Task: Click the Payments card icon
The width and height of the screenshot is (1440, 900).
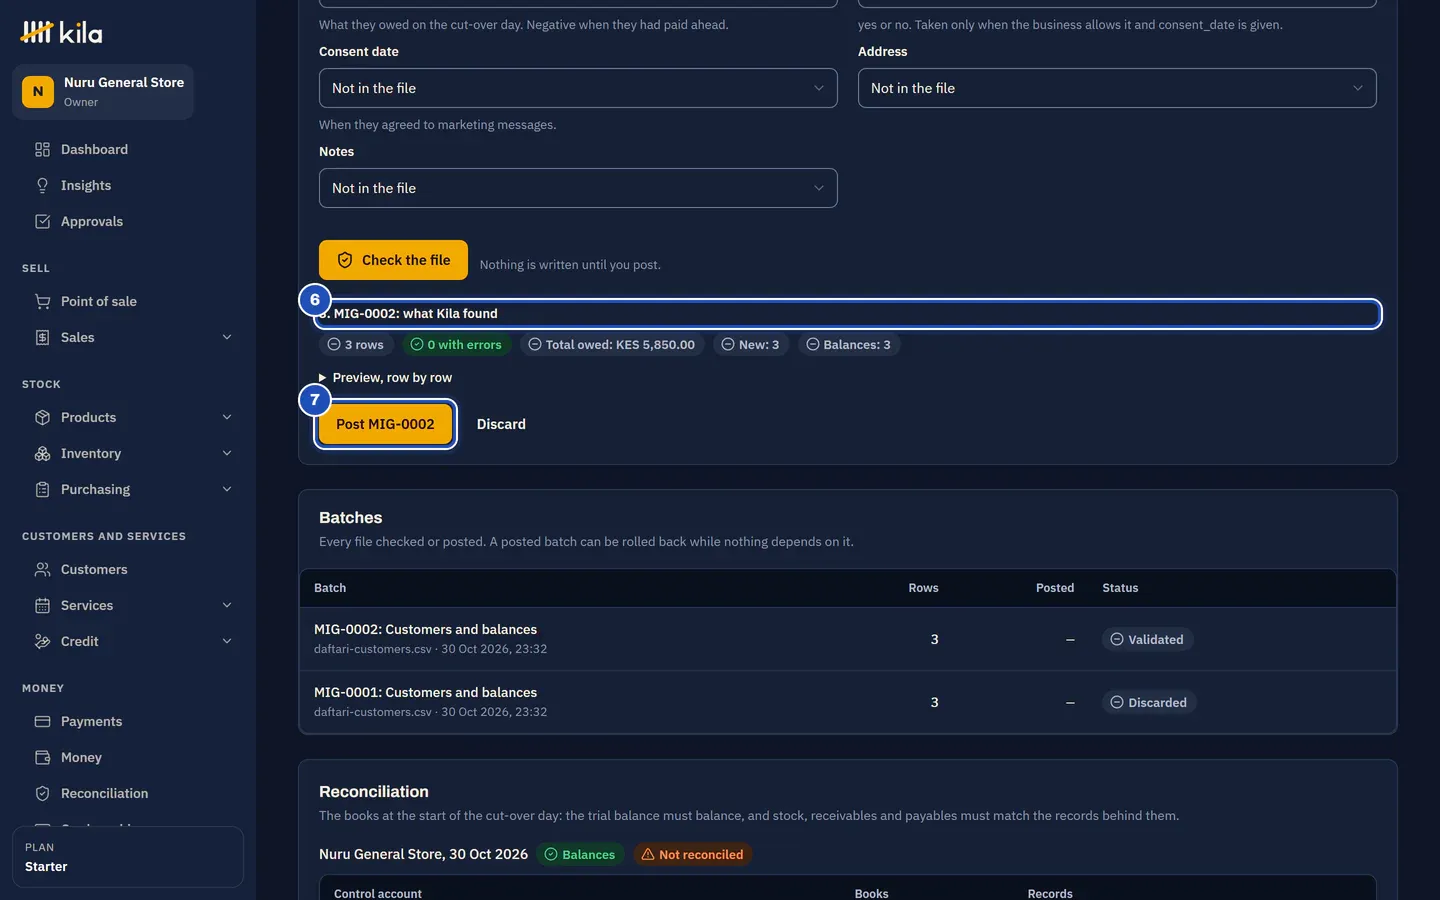Action: point(42,721)
